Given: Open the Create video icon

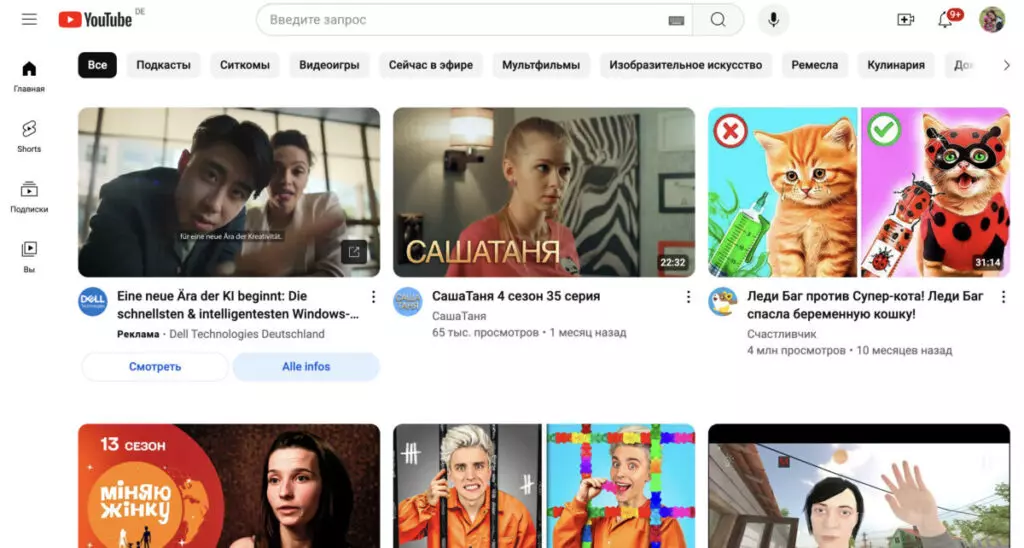Looking at the screenshot, I should [x=905, y=20].
